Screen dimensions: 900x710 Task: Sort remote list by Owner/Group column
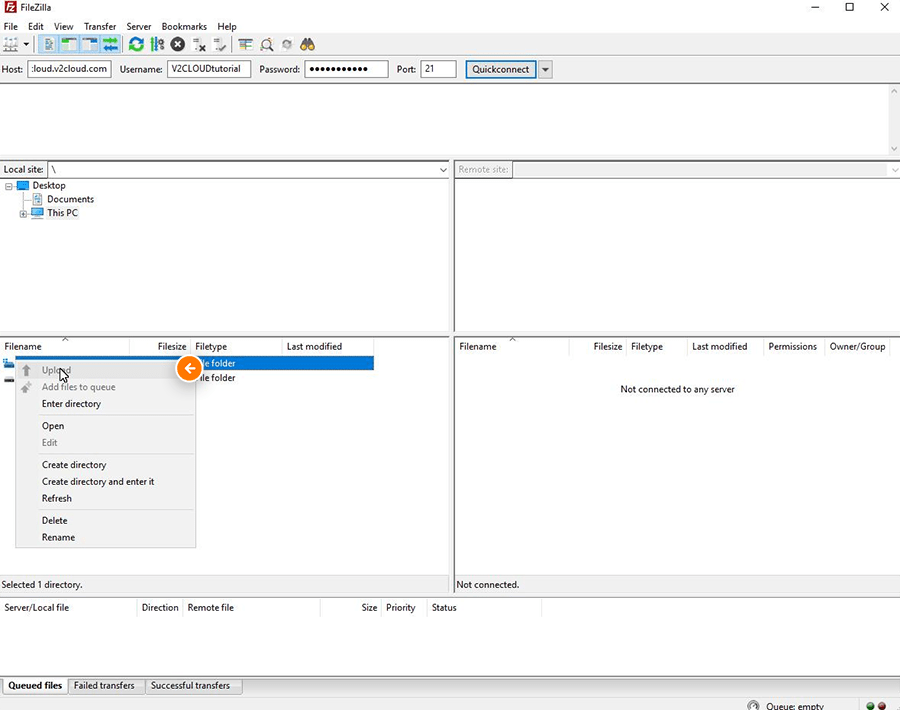coord(857,347)
